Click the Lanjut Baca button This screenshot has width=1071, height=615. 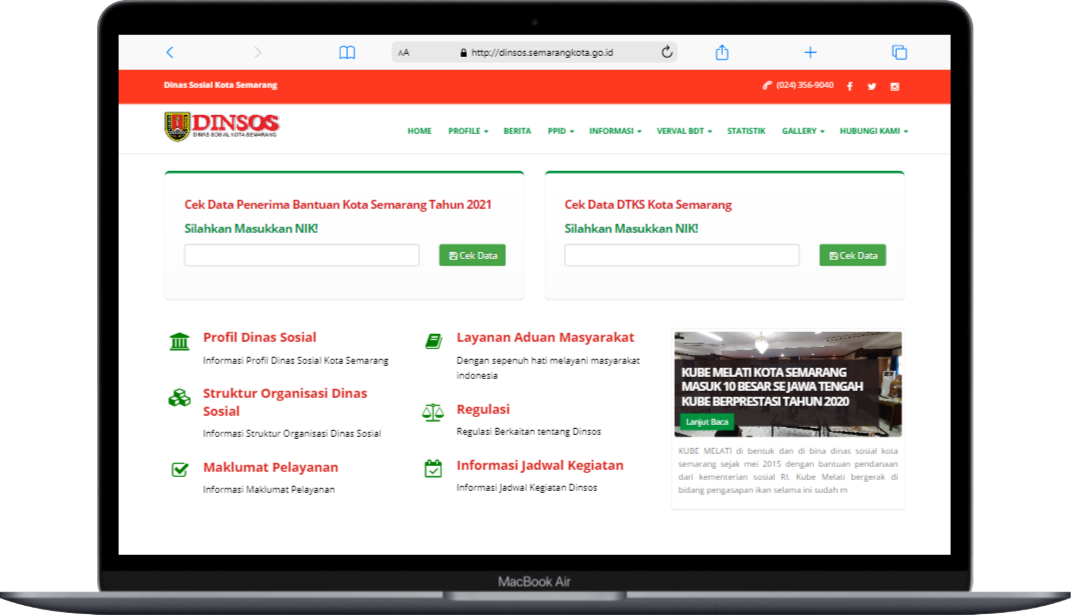click(x=708, y=422)
